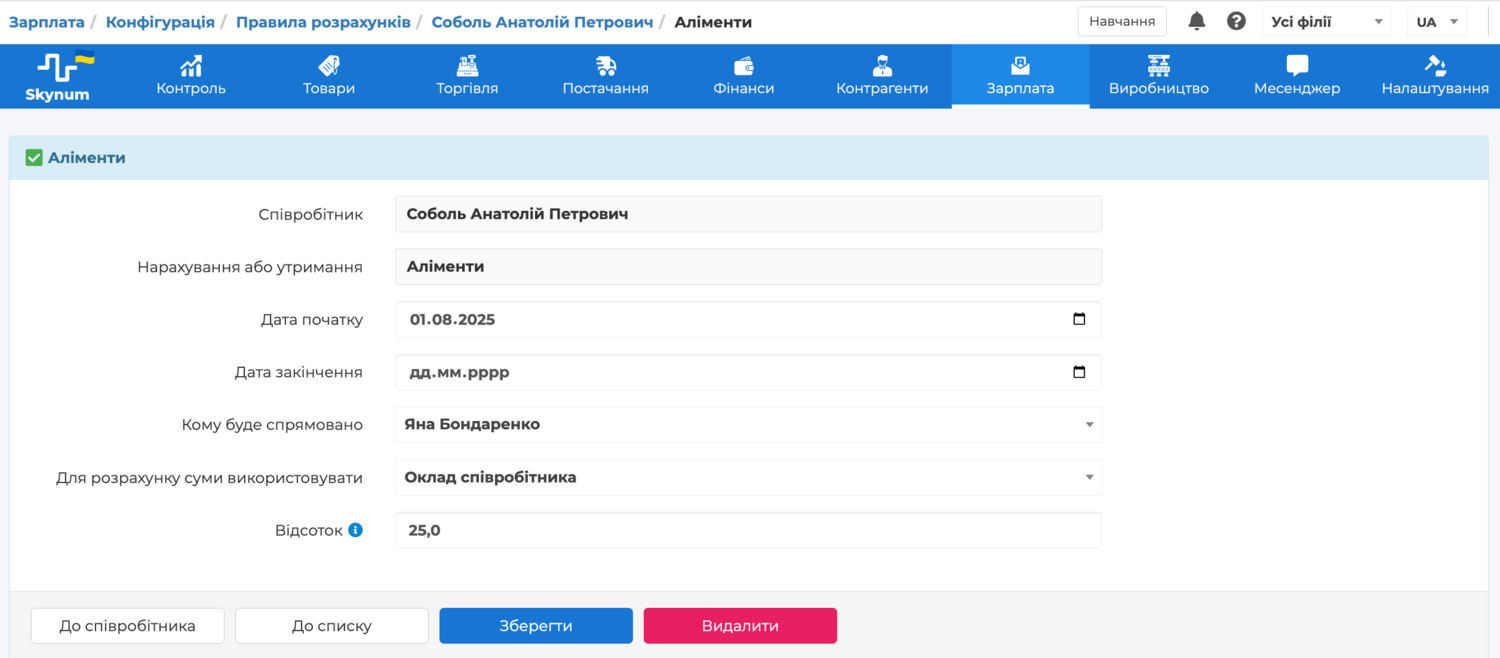
Task: Click the help question mark icon
Action: click(x=1236, y=21)
